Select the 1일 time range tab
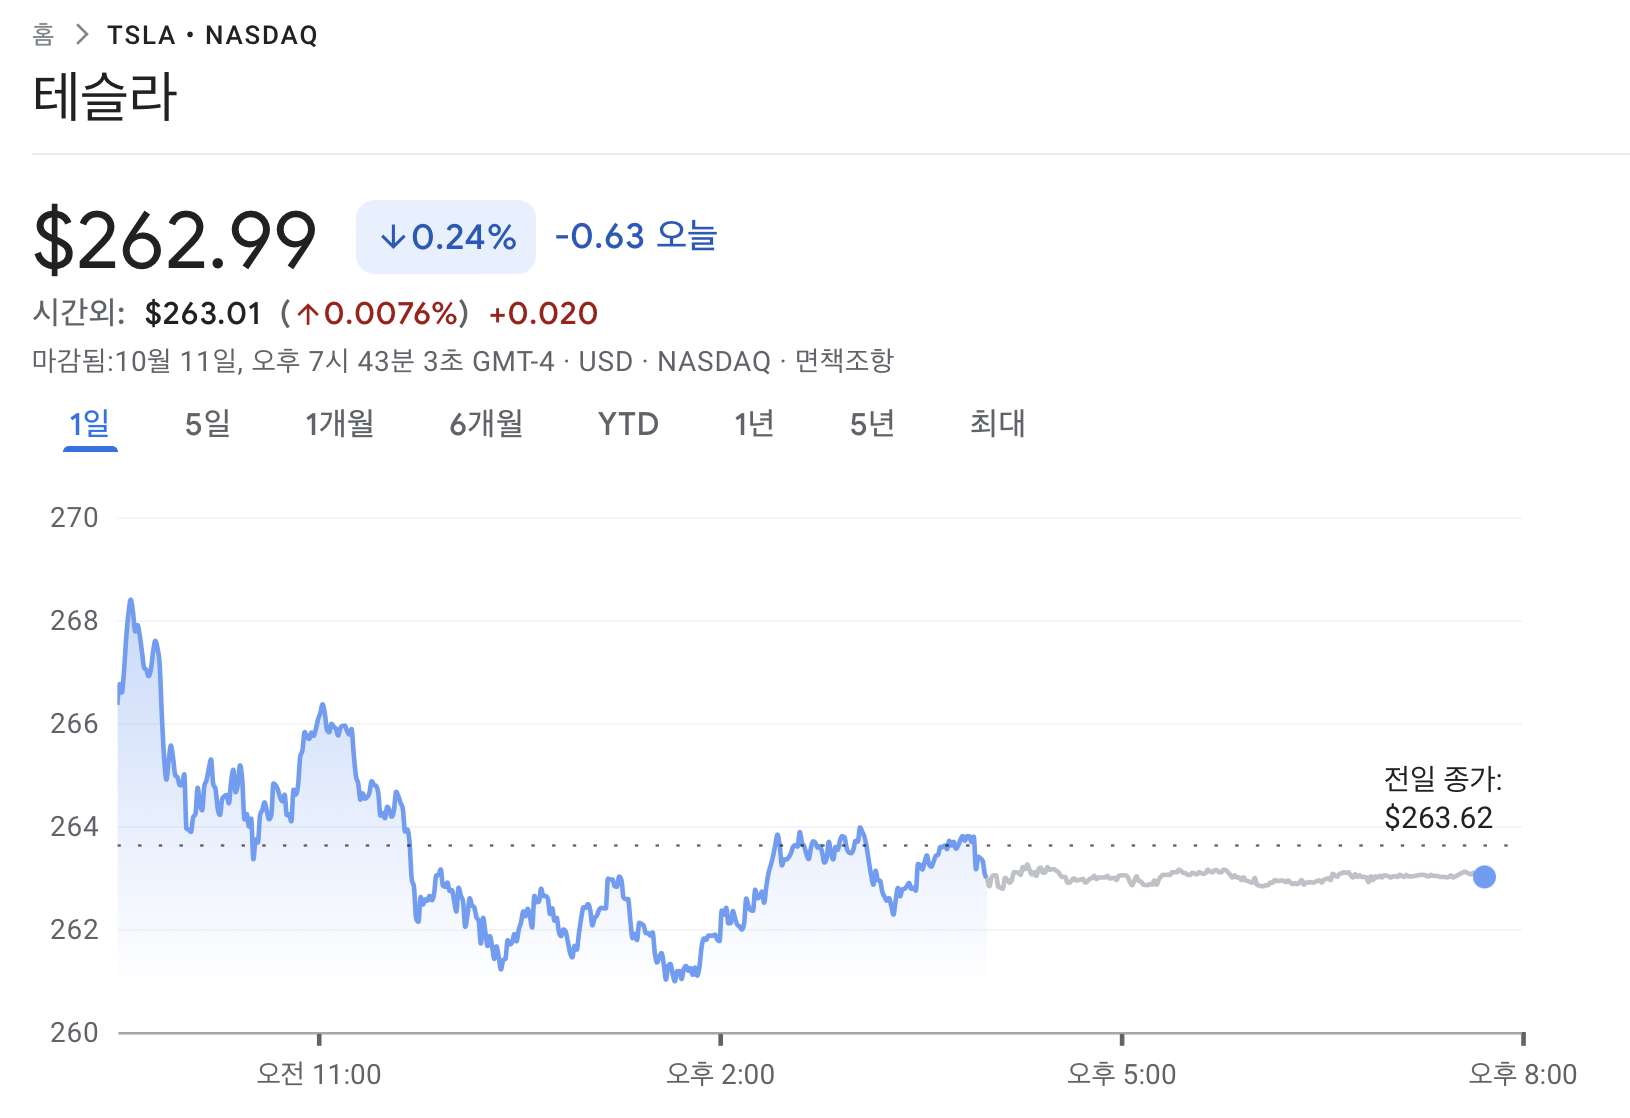 point(90,424)
